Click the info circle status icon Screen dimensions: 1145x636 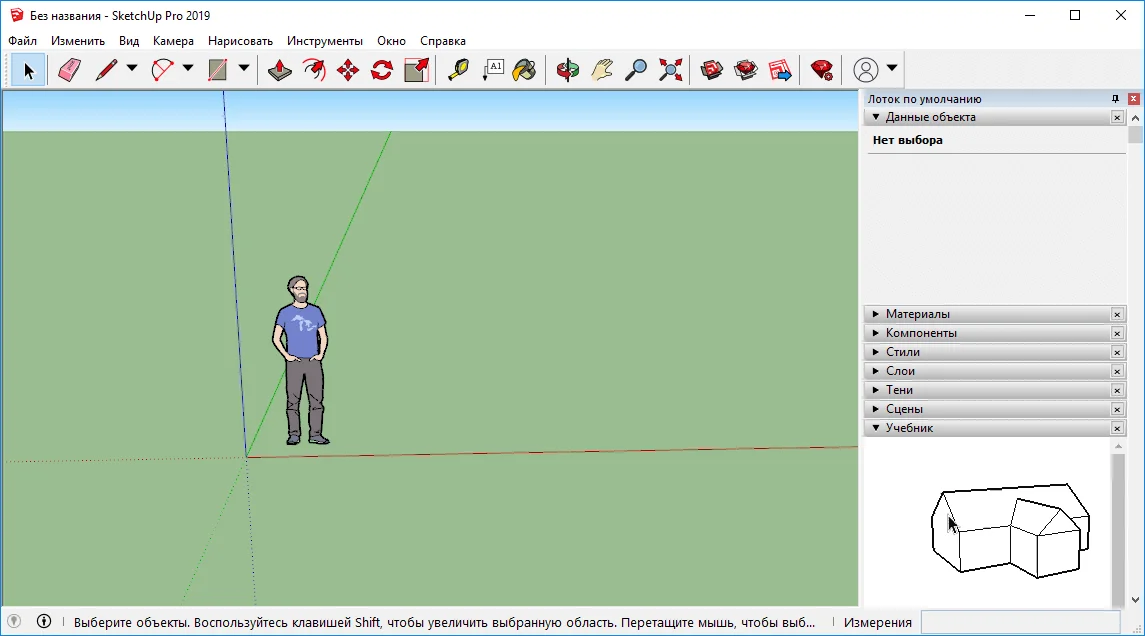pos(44,621)
